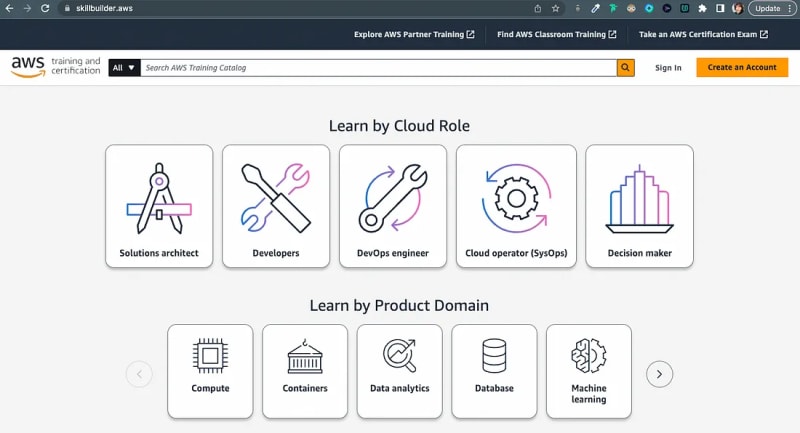The width and height of the screenshot is (800, 433).
Task: Select the DevOps engineer wrench icon
Action: [x=393, y=198]
